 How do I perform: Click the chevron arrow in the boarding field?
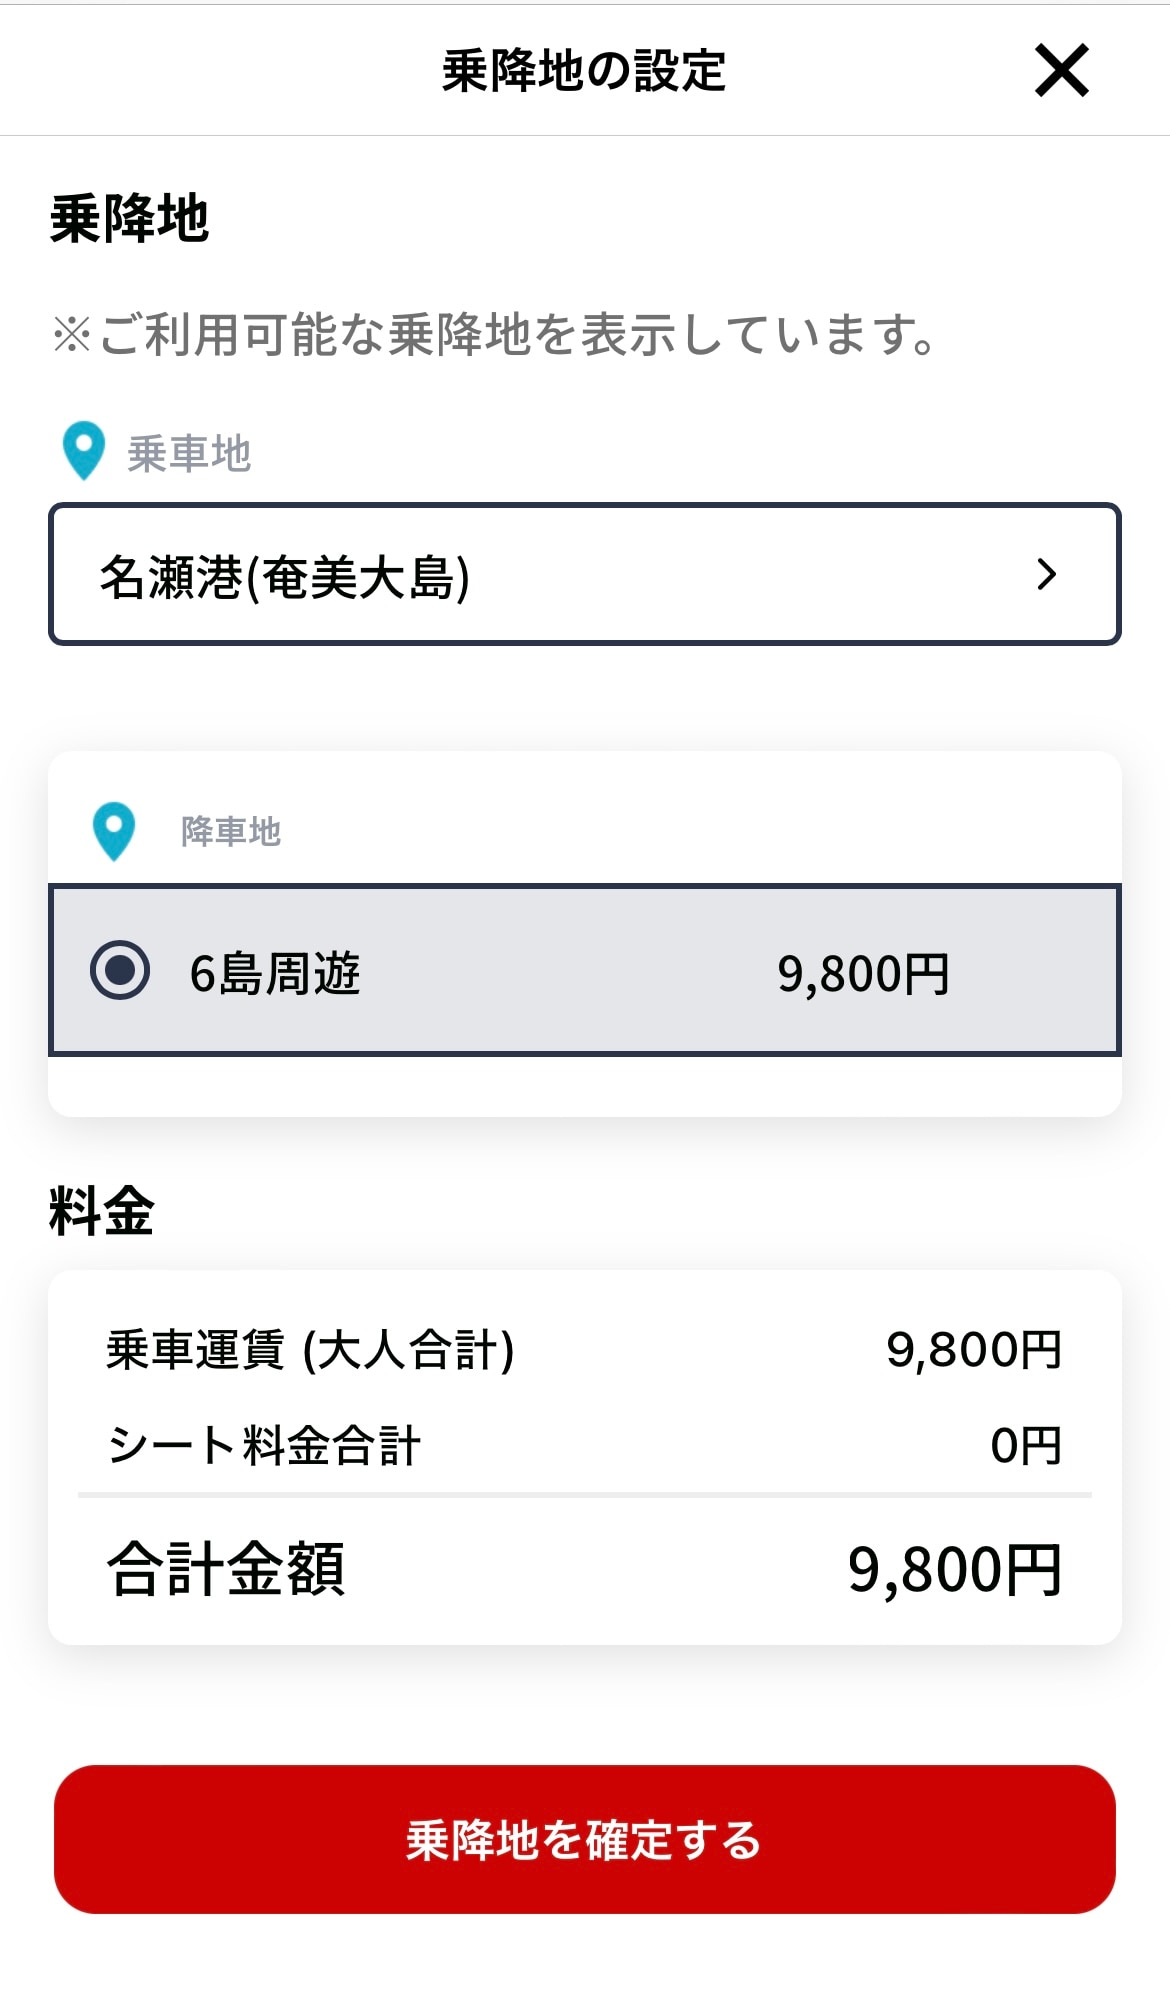tap(1046, 575)
